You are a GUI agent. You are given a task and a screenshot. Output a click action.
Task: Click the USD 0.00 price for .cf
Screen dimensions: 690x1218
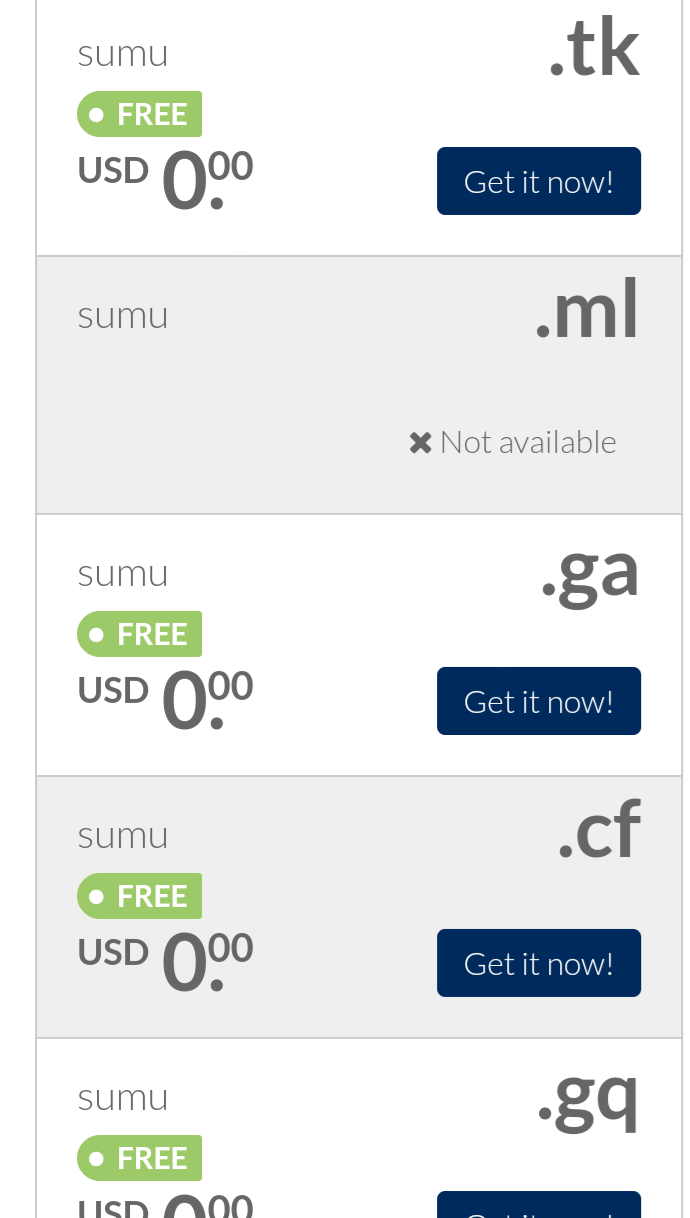point(166,960)
